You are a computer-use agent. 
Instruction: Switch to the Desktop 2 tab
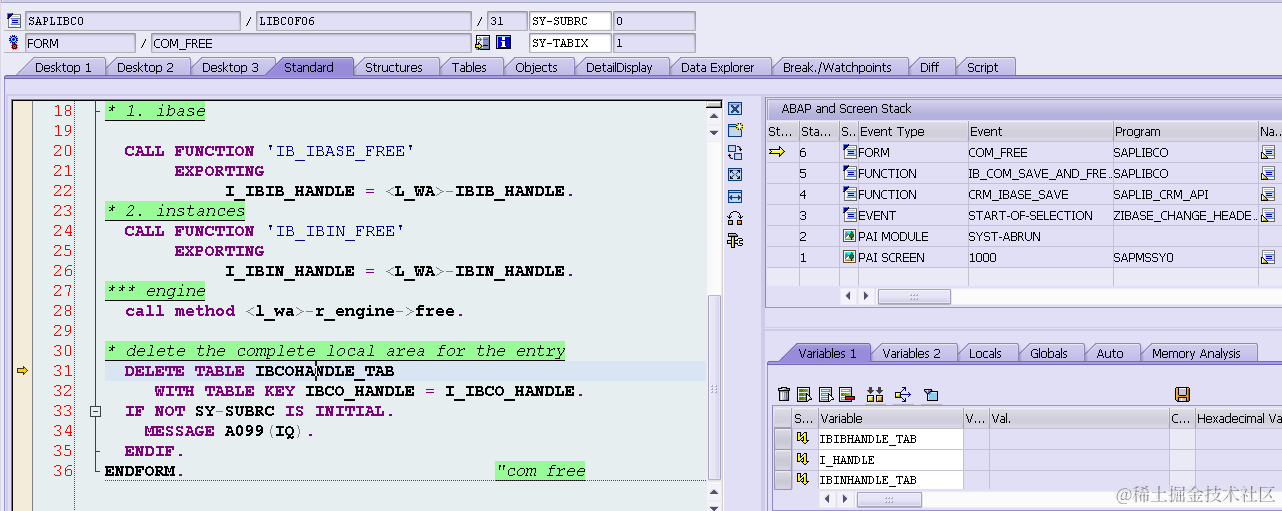[145, 67]
